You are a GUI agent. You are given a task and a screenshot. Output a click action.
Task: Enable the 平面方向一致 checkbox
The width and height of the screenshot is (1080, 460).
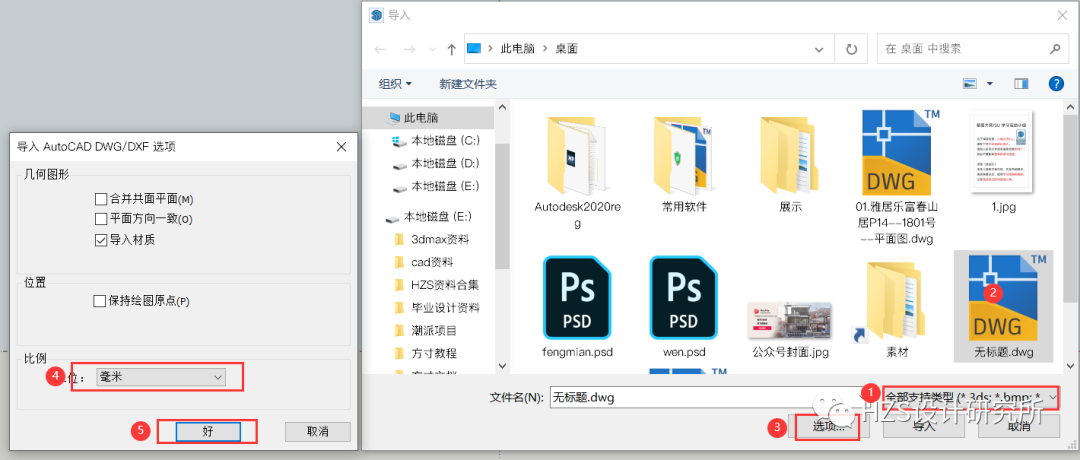101,220
